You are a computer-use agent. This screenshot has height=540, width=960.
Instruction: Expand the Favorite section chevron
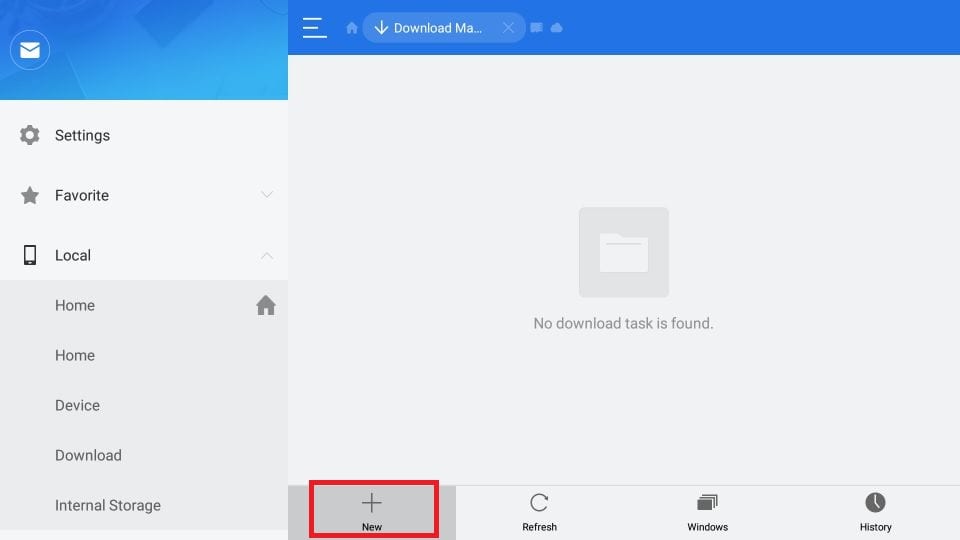click(266, 195)
